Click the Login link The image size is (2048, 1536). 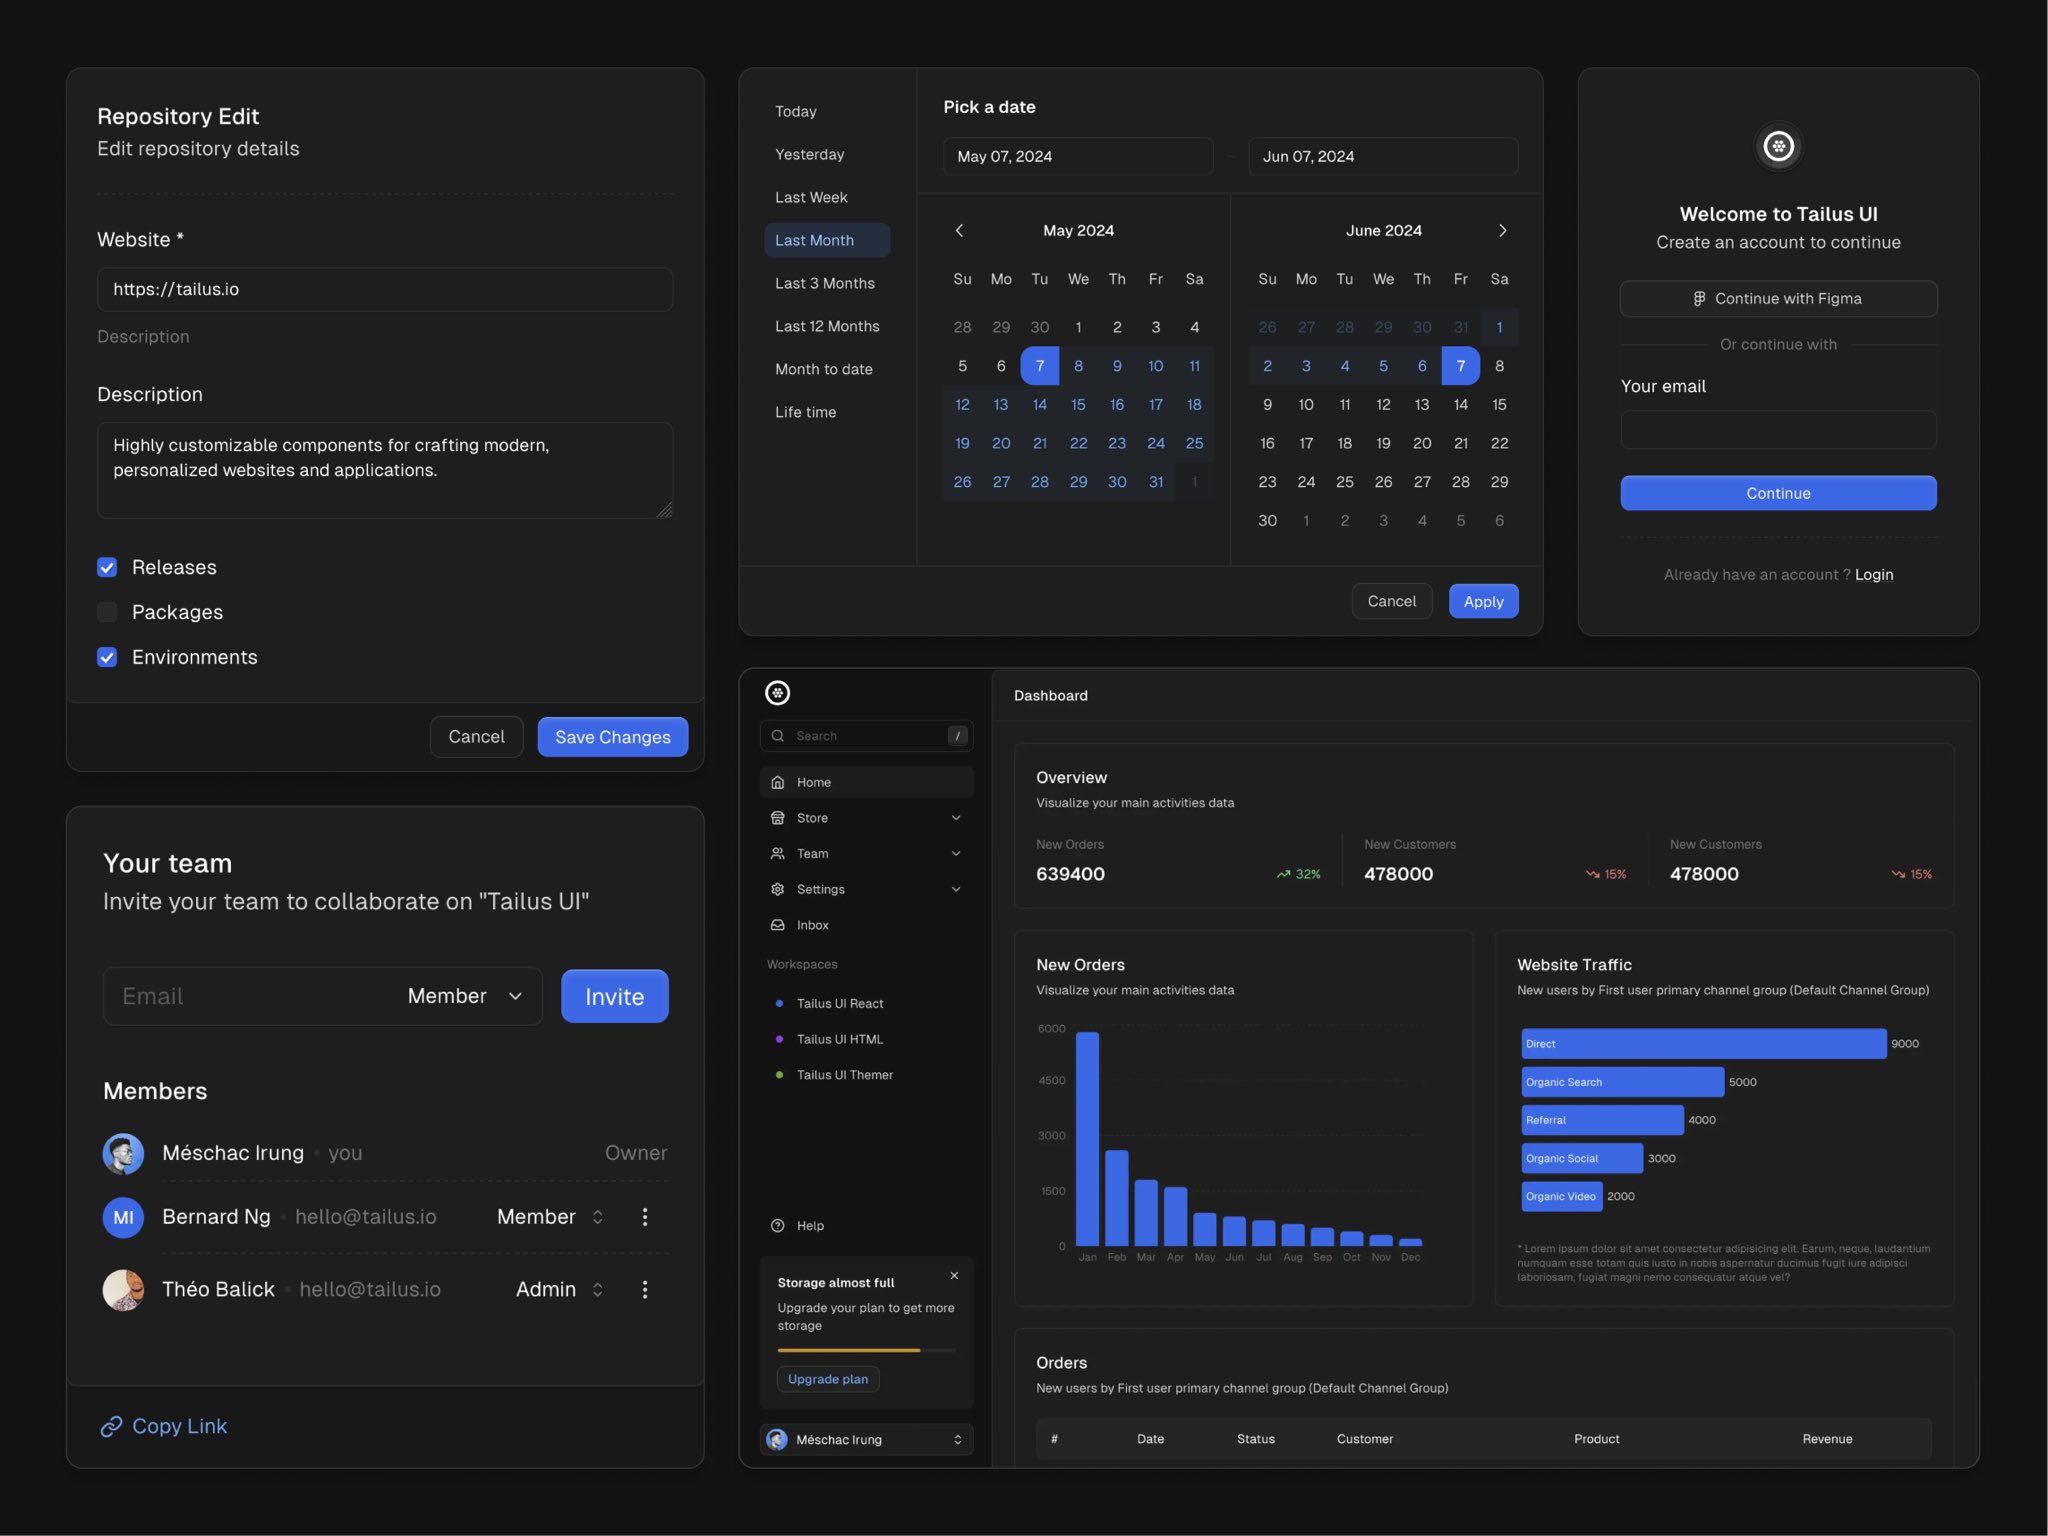pos(1874,575)
